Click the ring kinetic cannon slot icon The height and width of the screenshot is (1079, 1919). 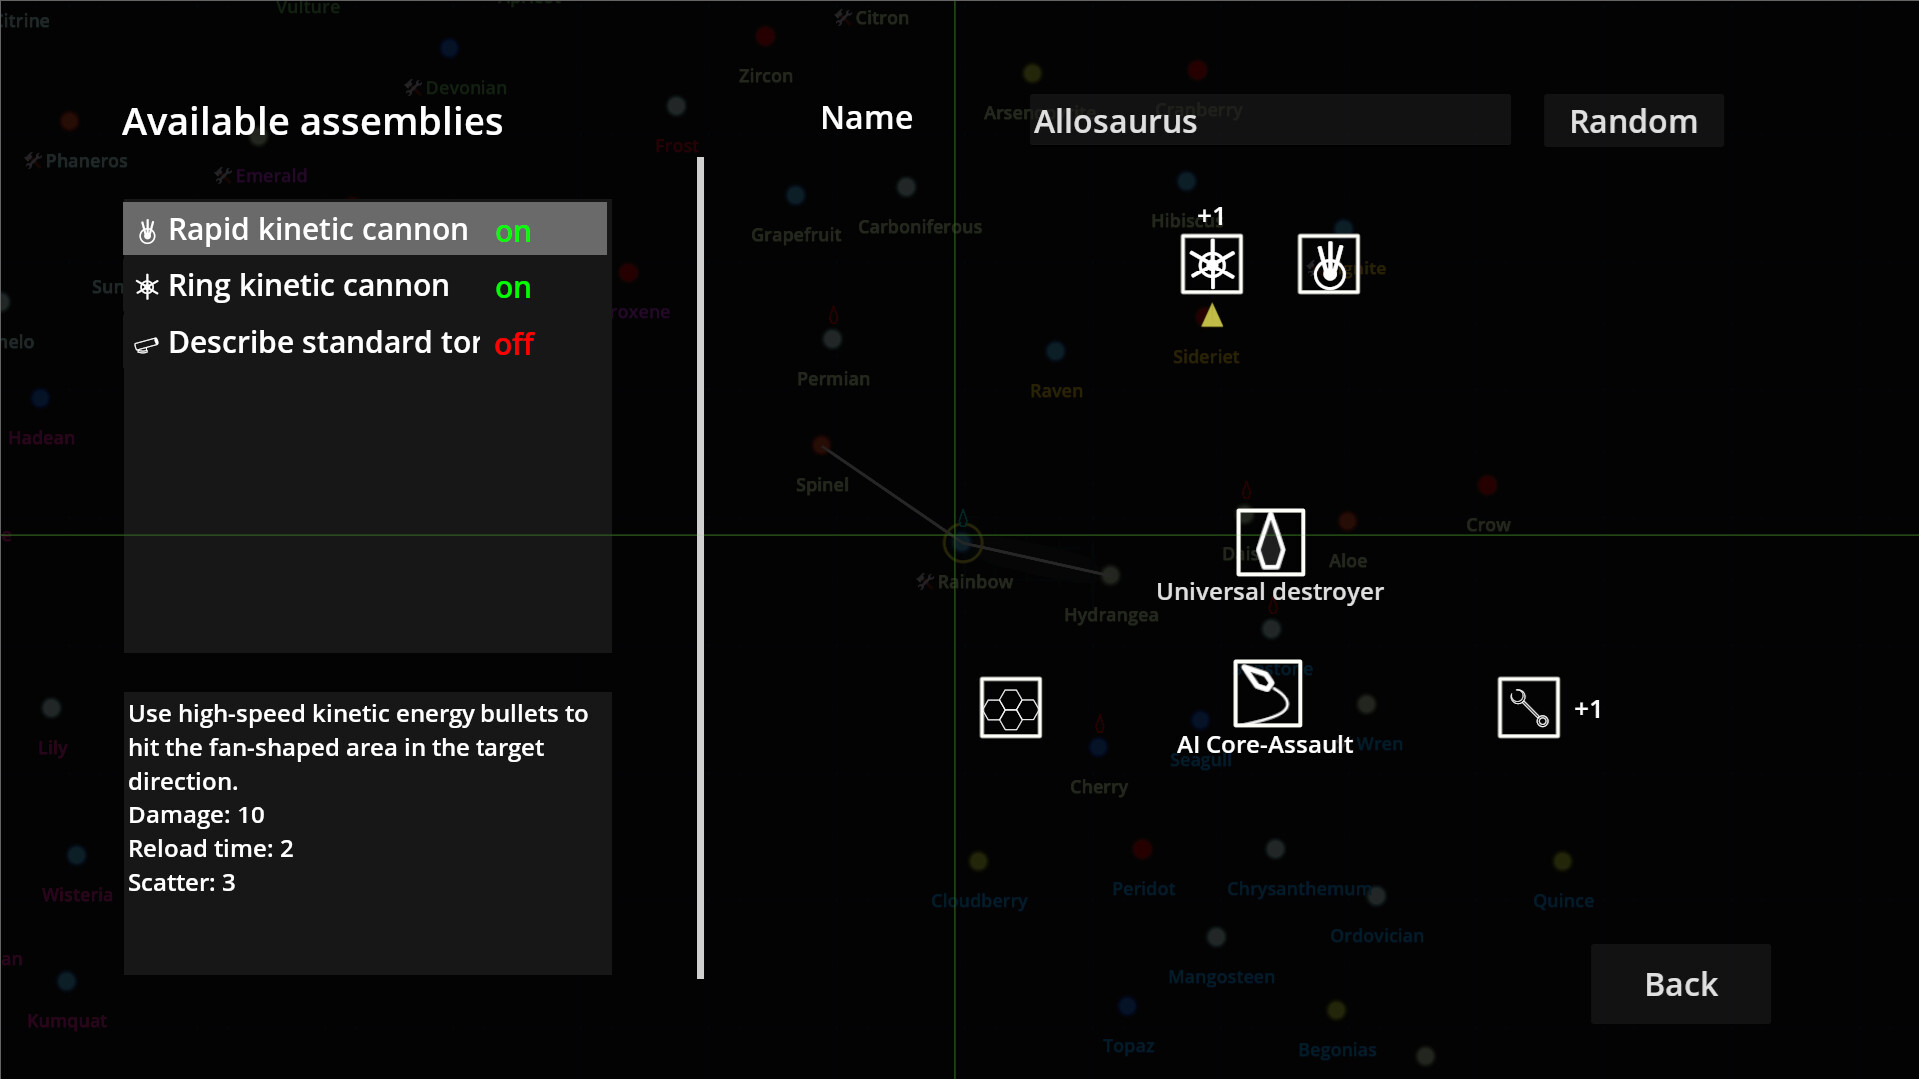pos(1211,264)
